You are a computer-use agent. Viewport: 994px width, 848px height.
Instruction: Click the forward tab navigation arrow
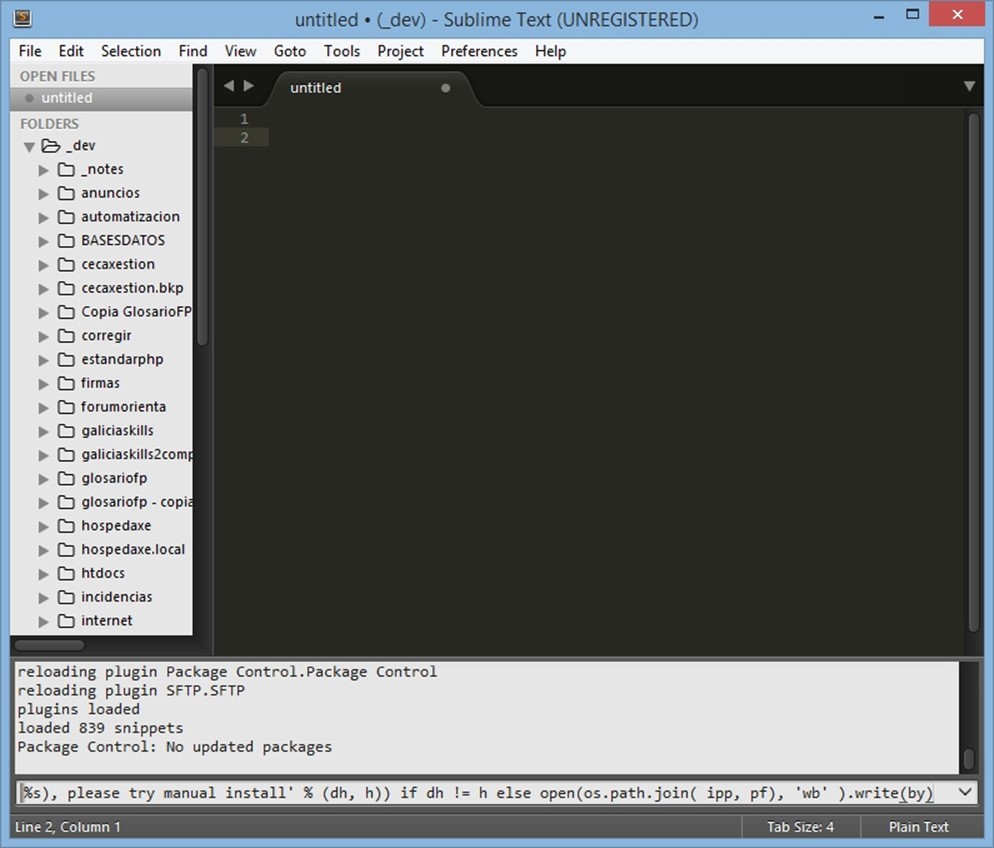(249, 86)
